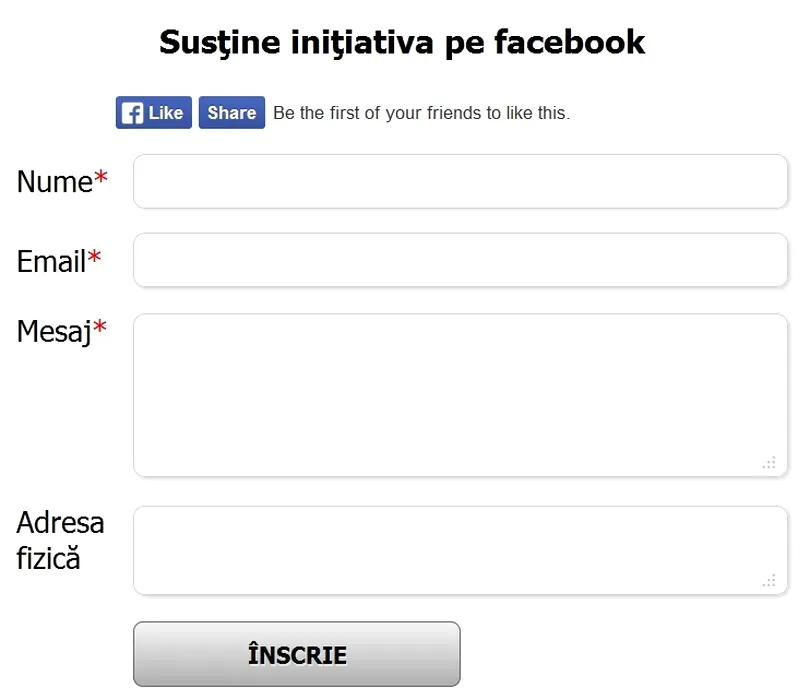Click the red asterisk beside Nume
Viewport: 810px width, 700px height.
(x=101, y=180)
